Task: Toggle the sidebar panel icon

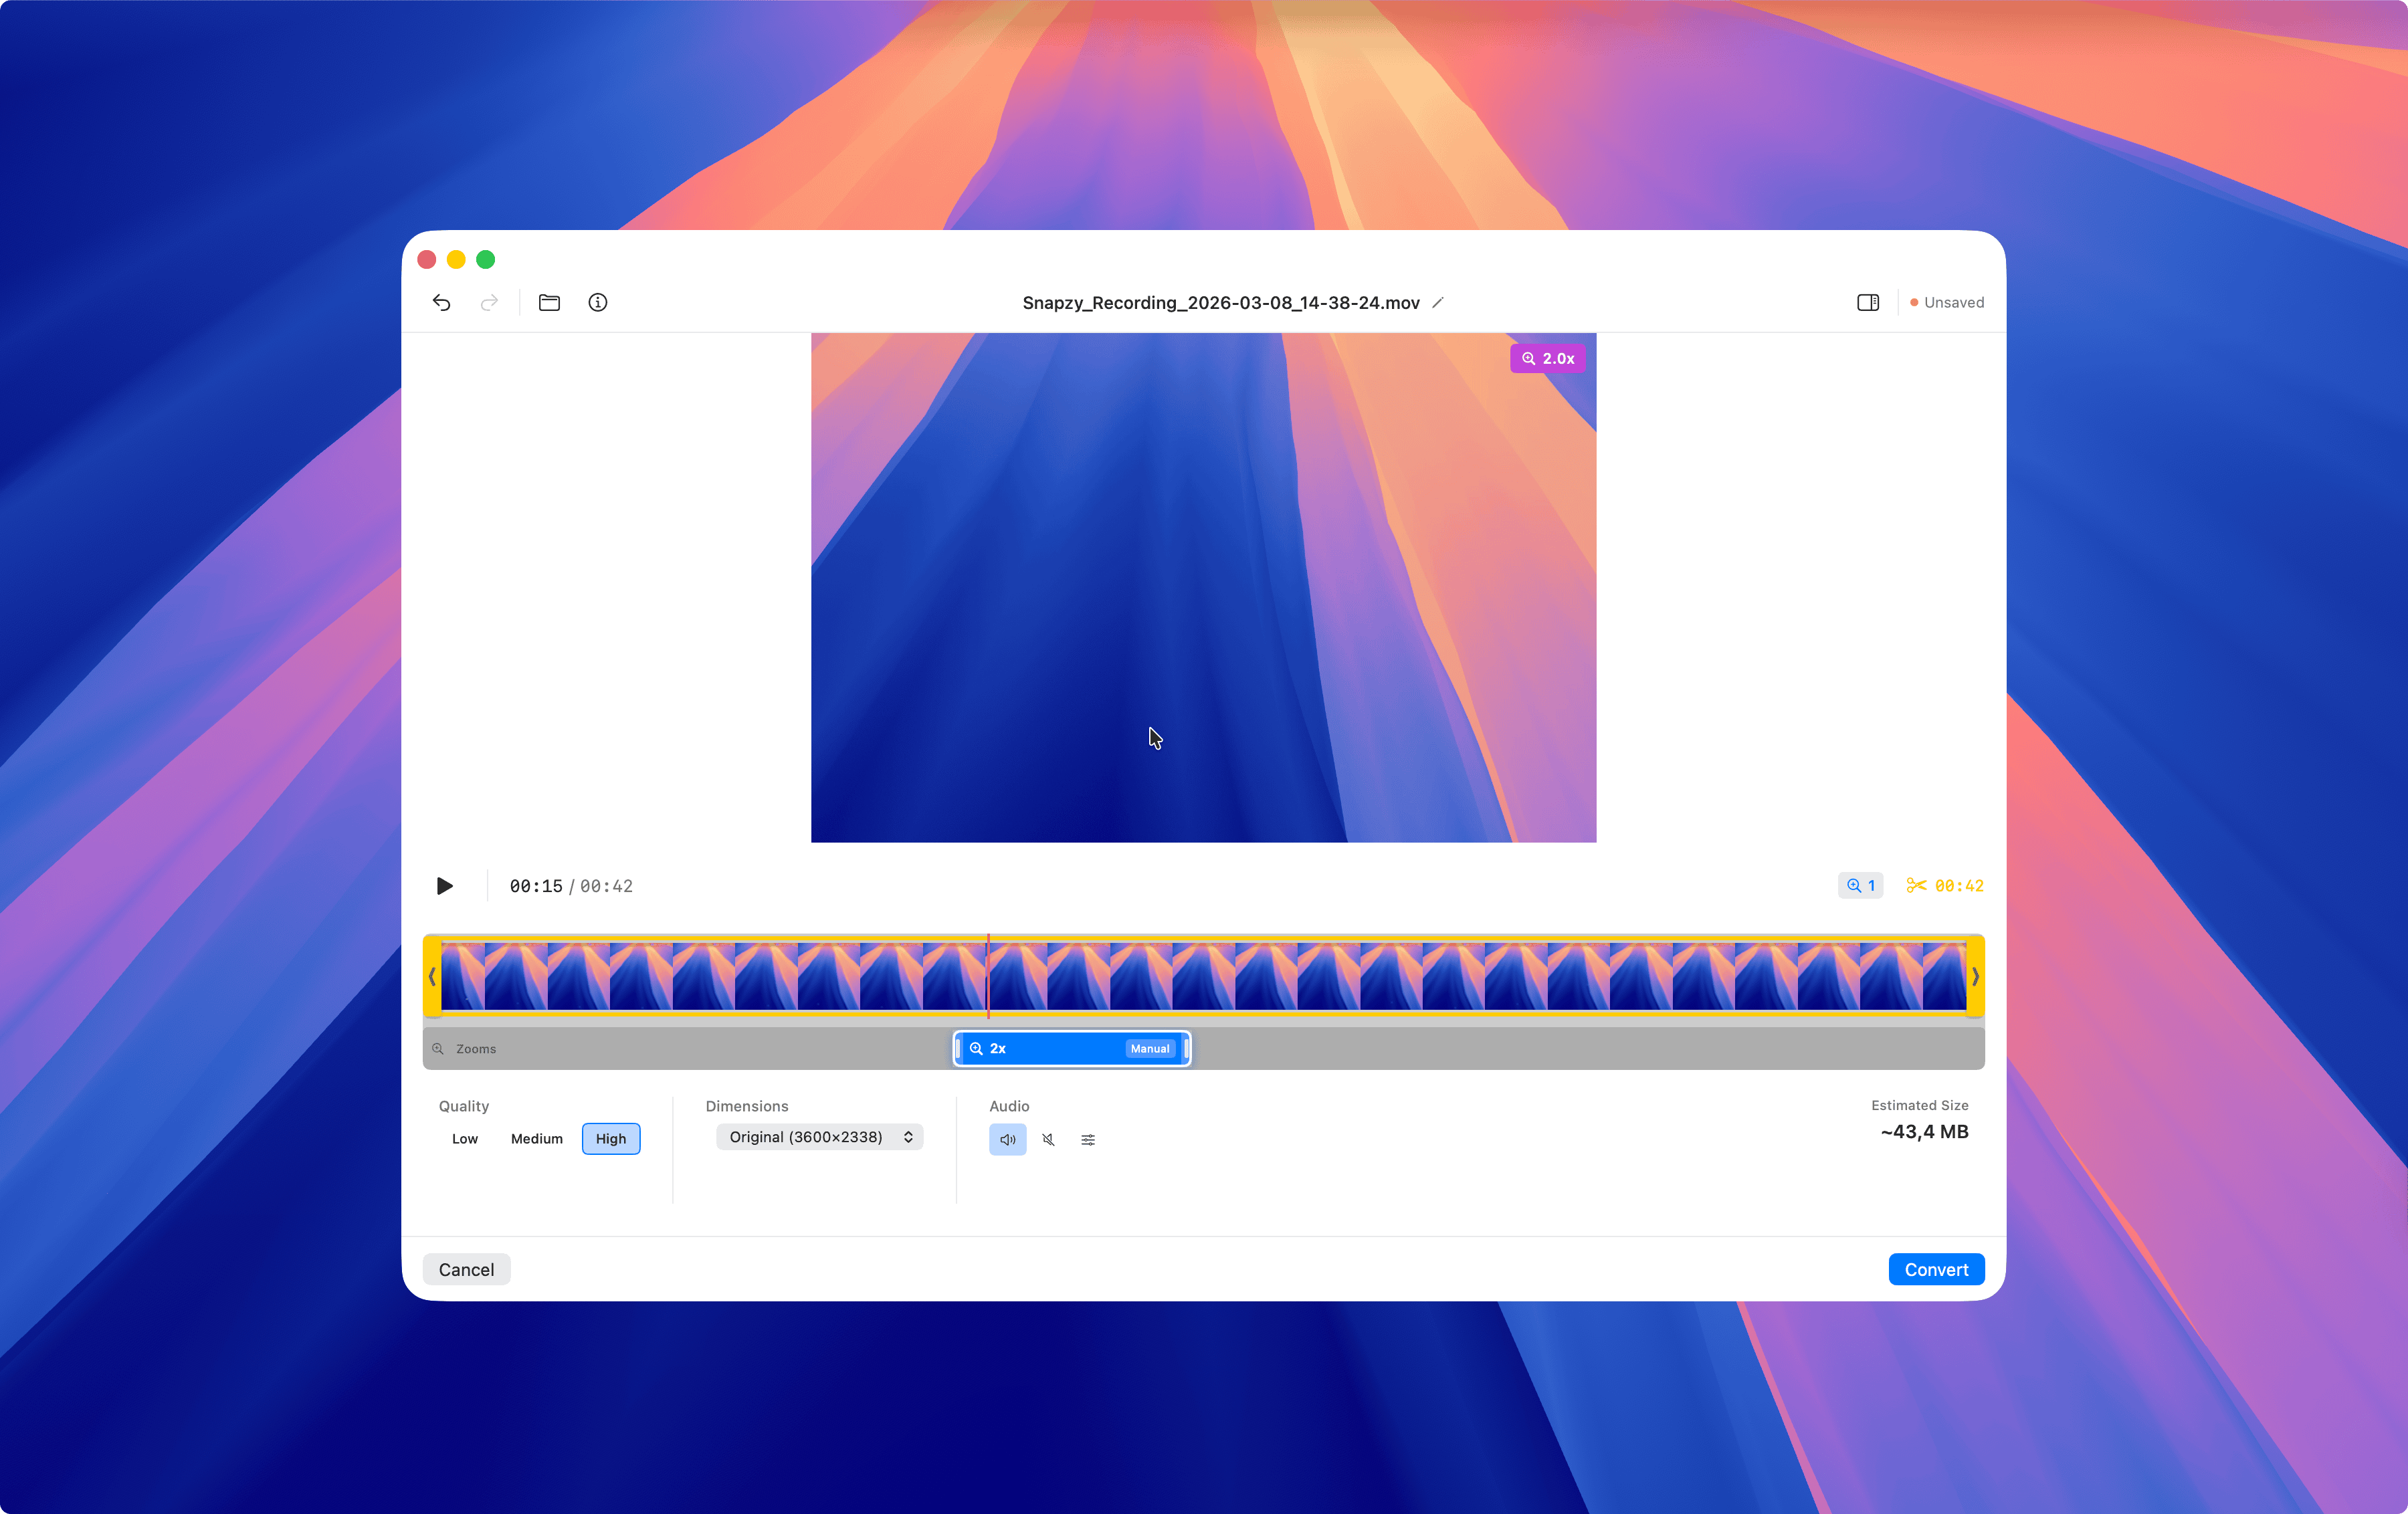Action: pos(1867,302)
